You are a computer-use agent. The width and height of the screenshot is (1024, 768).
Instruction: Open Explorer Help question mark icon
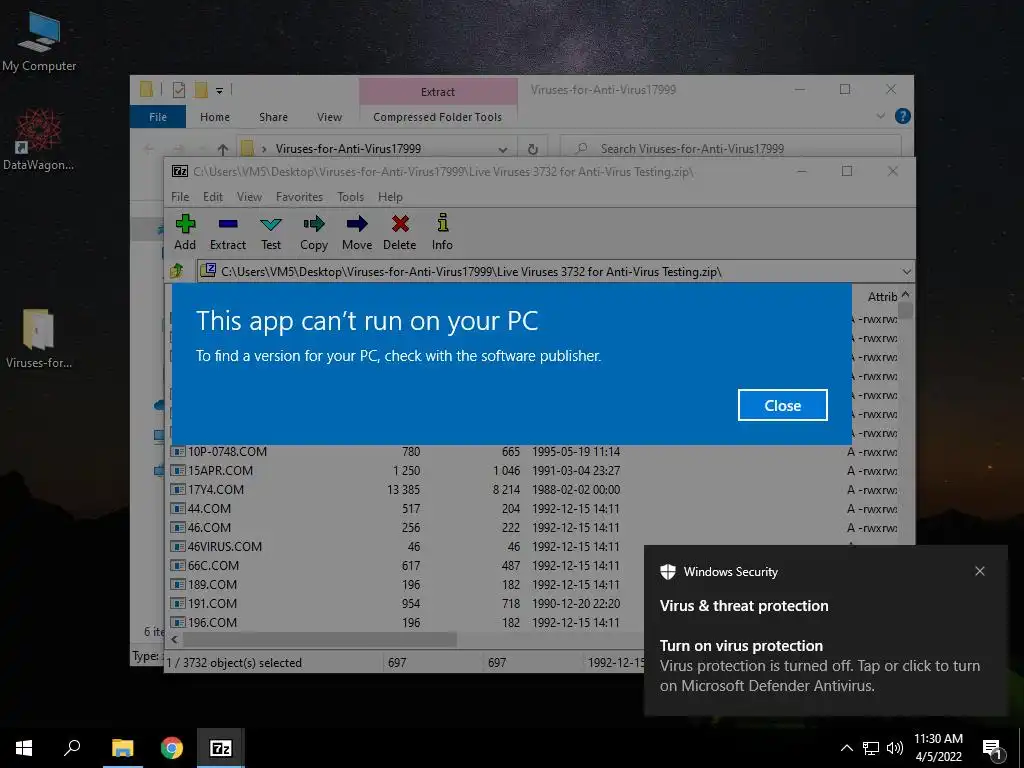(903, 116)
